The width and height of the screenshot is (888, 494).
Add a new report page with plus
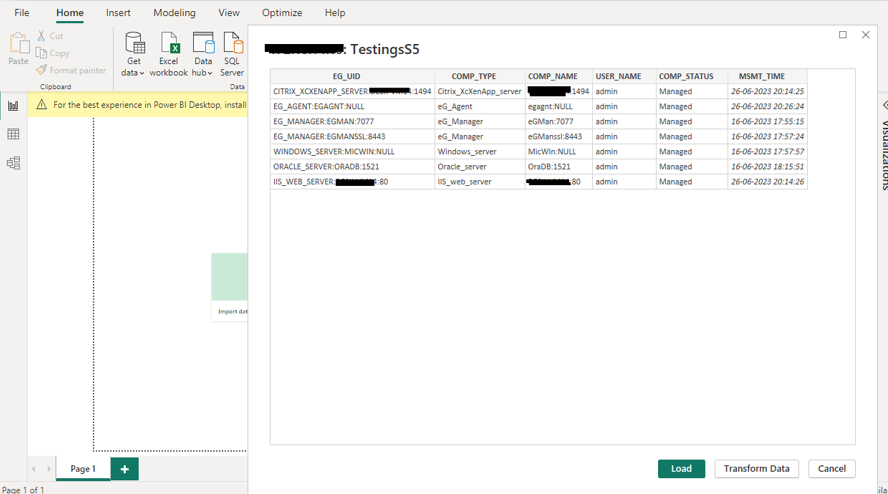tap(125, 469)
